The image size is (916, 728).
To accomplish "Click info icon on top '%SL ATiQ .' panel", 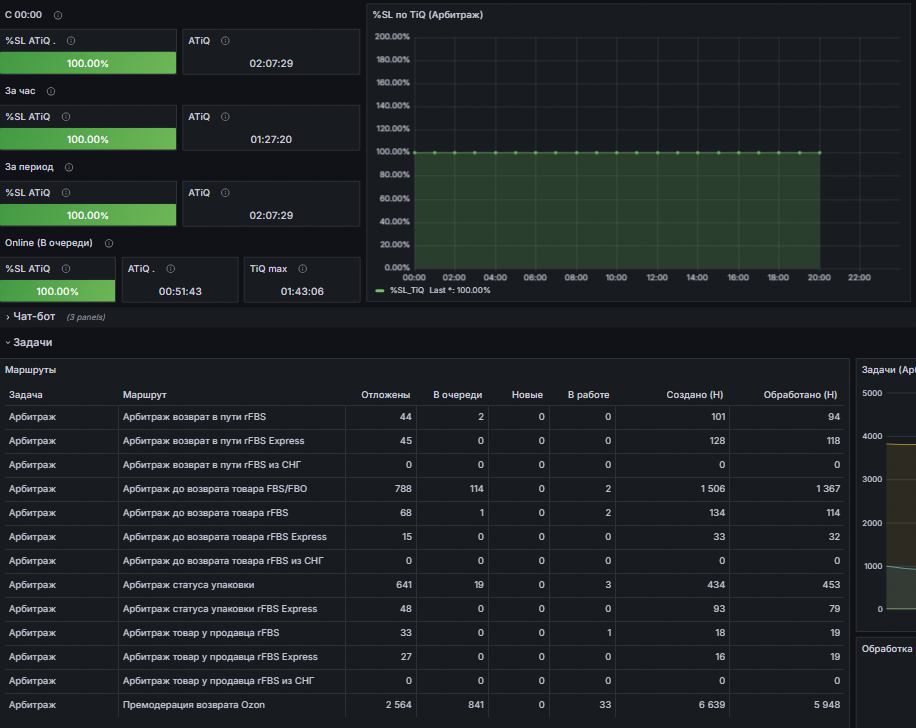I will pos(71,41).
